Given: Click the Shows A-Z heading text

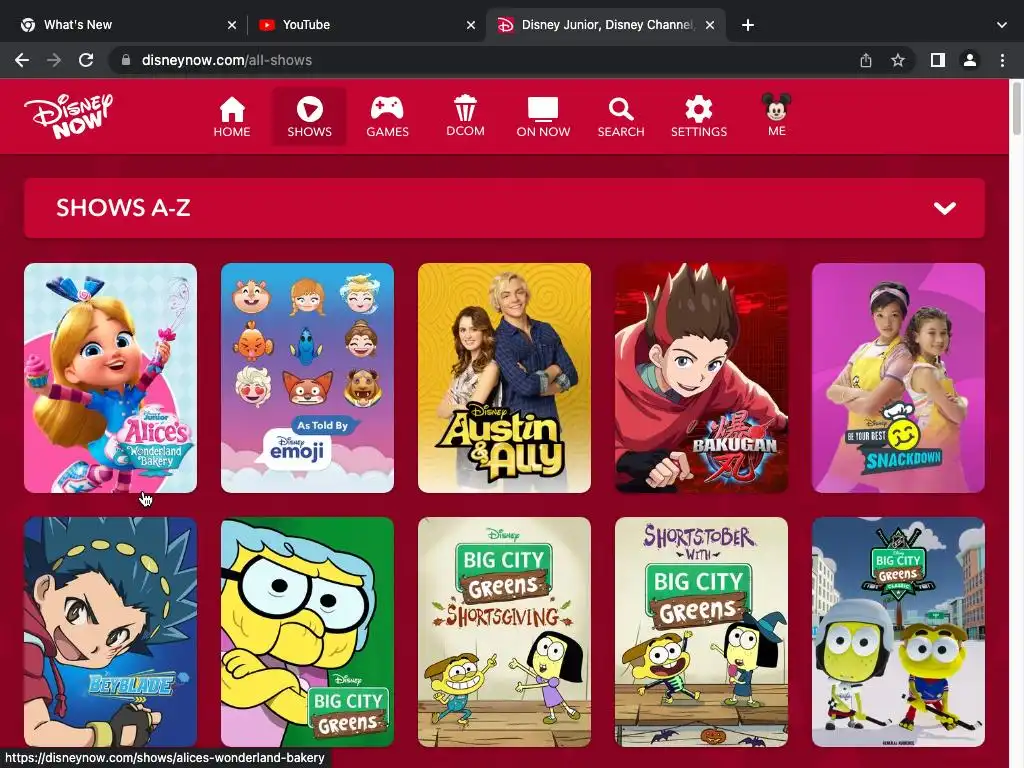Looking at the screenshot, I should [x=123, y=208].
